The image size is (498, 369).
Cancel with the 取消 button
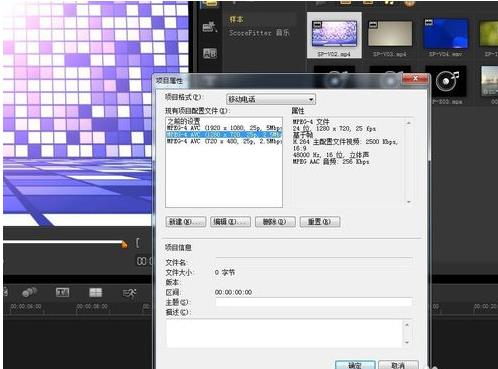[398, 365]
